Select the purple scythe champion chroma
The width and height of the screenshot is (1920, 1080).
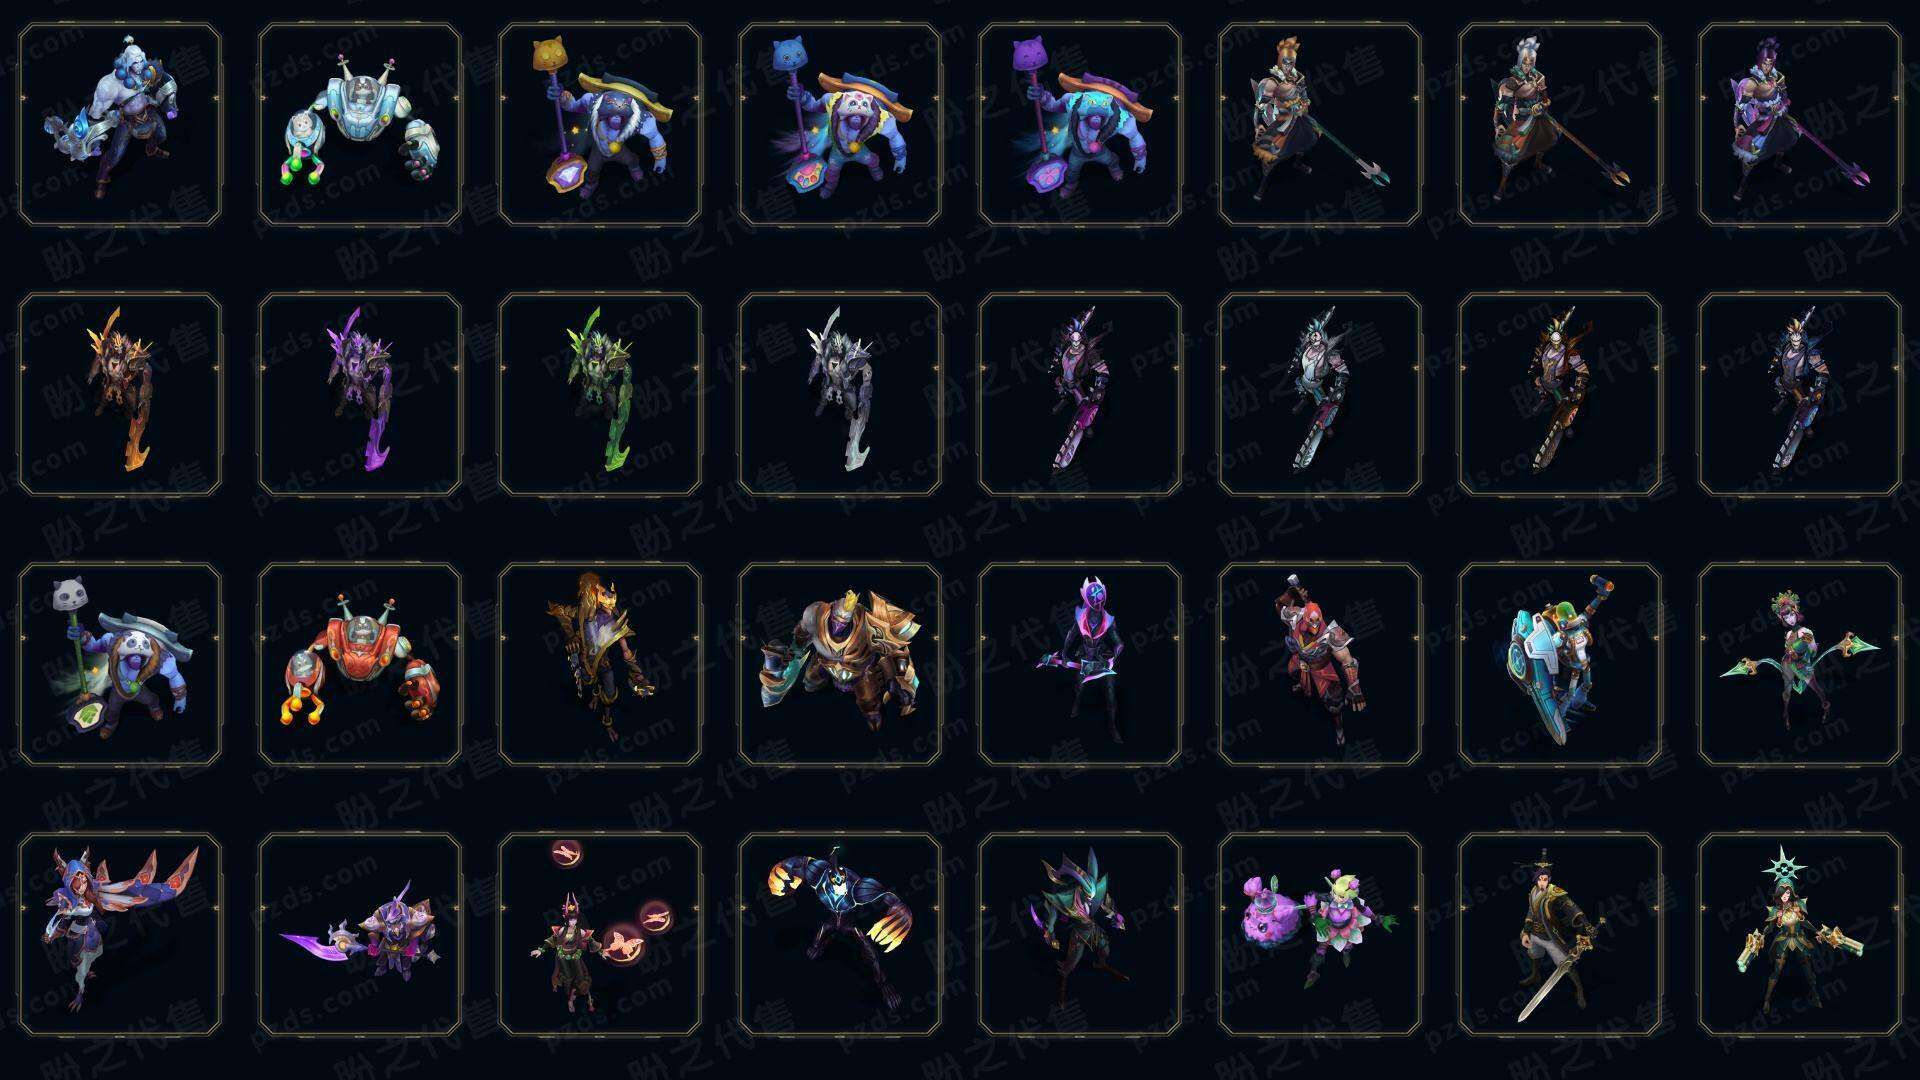point(360,395)
